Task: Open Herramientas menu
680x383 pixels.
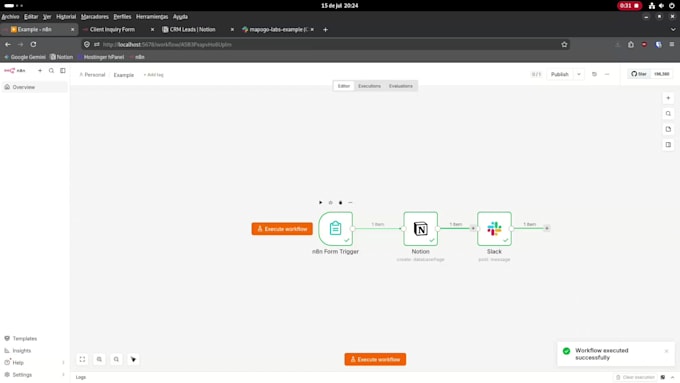Action: pyautogui.click(x=152, y=16)
